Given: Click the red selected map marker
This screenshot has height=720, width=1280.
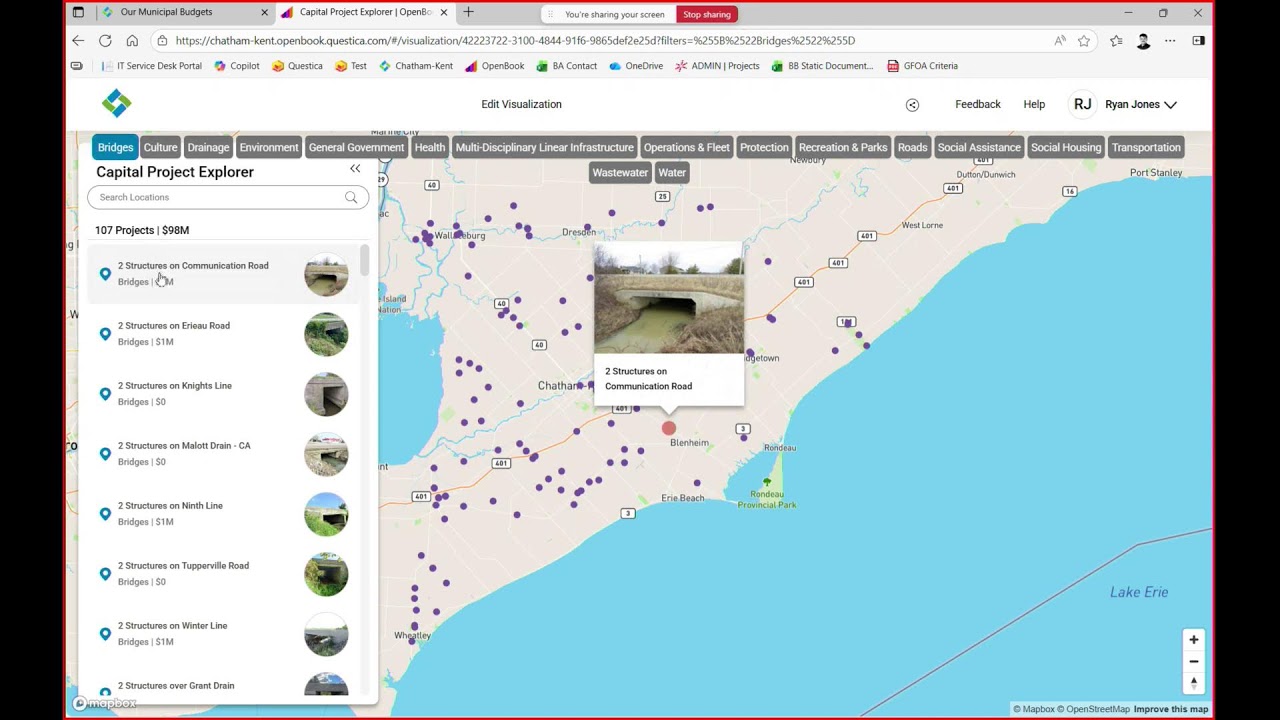Looking at the screenshot, I should pyautogui.click(x=669, y=428).
